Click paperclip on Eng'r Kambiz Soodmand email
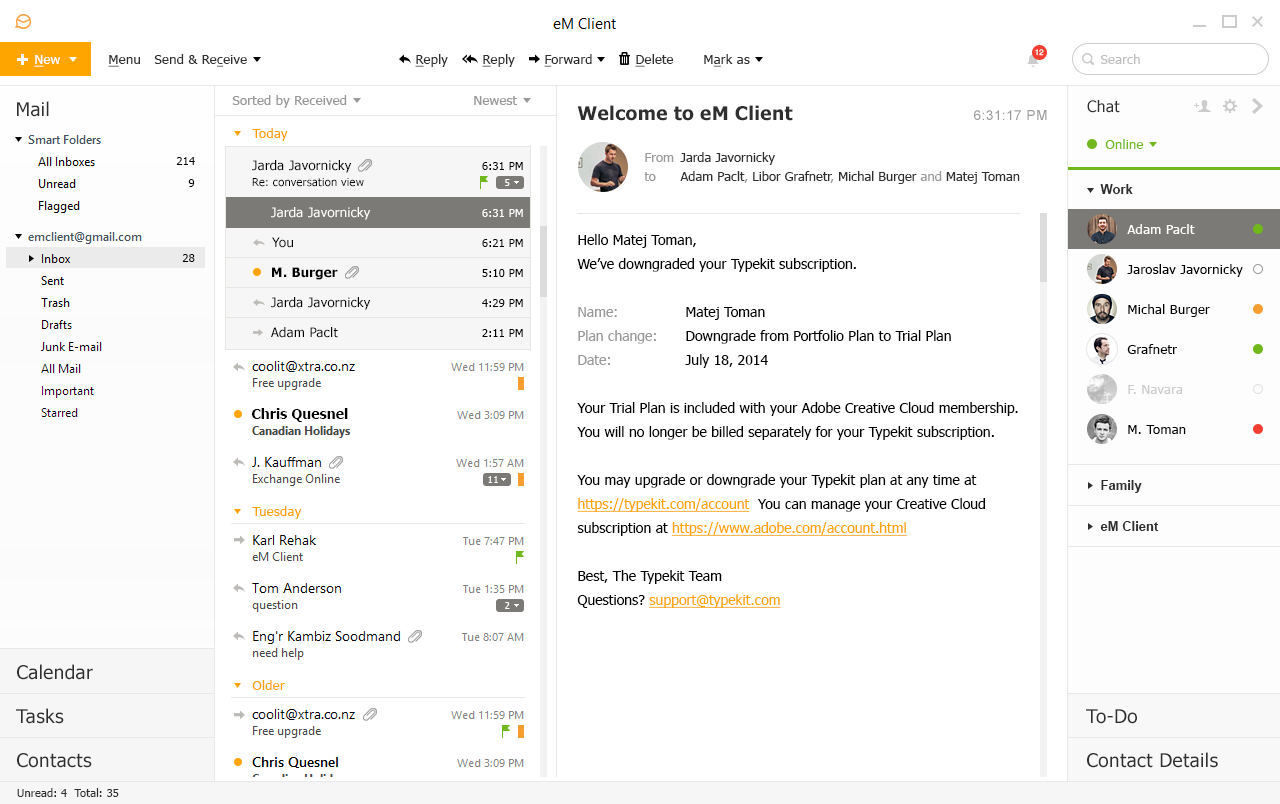Image resolution: width=1280 pixels, height=804 pixels. pos(416,636)
